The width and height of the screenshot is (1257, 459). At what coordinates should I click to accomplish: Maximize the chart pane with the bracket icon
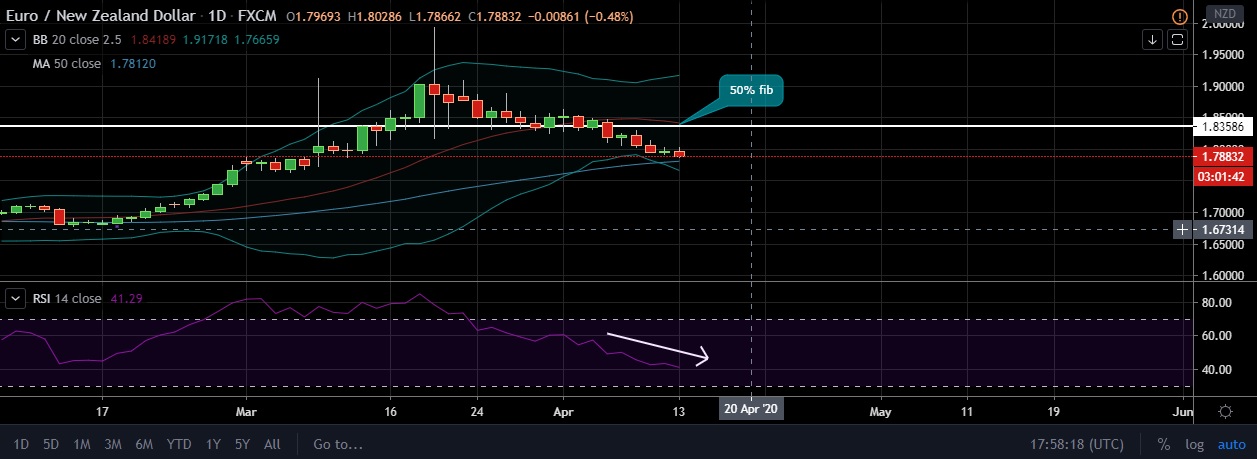click(1177, 40)
